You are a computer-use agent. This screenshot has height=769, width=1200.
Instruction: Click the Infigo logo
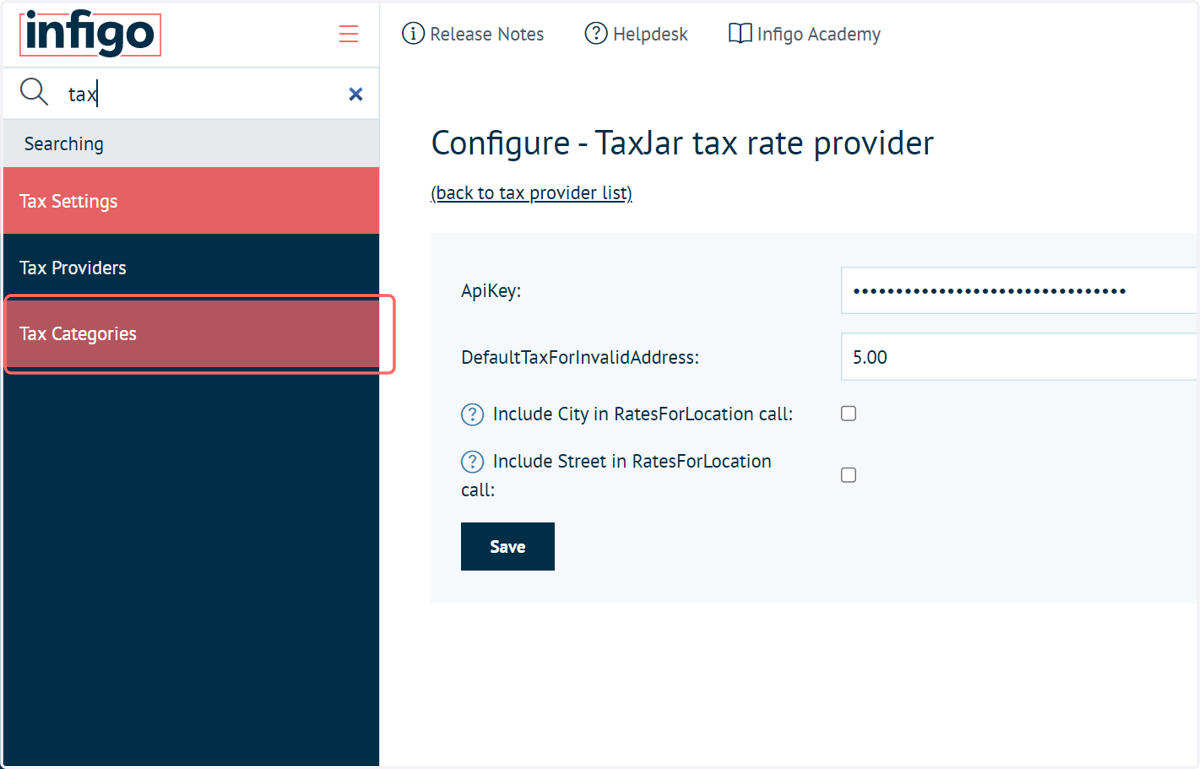tap(90, 33)
